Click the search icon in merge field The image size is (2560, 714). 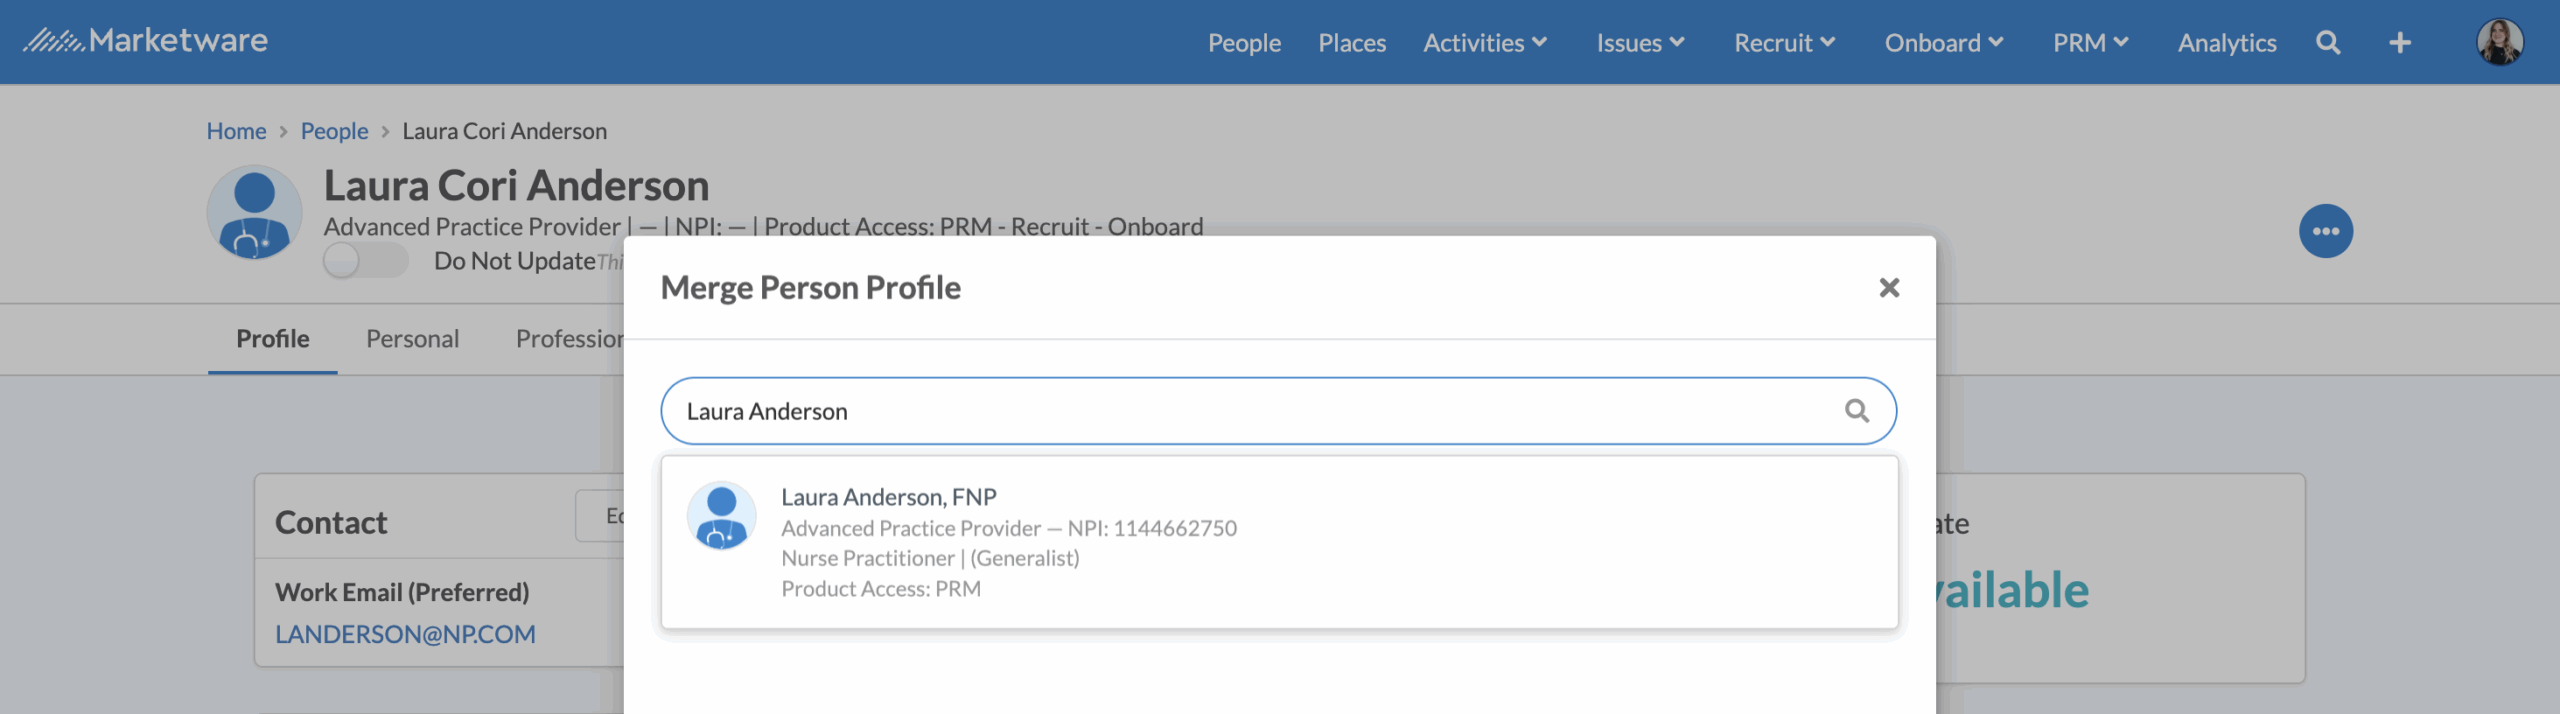click(x=1856, y=411)
